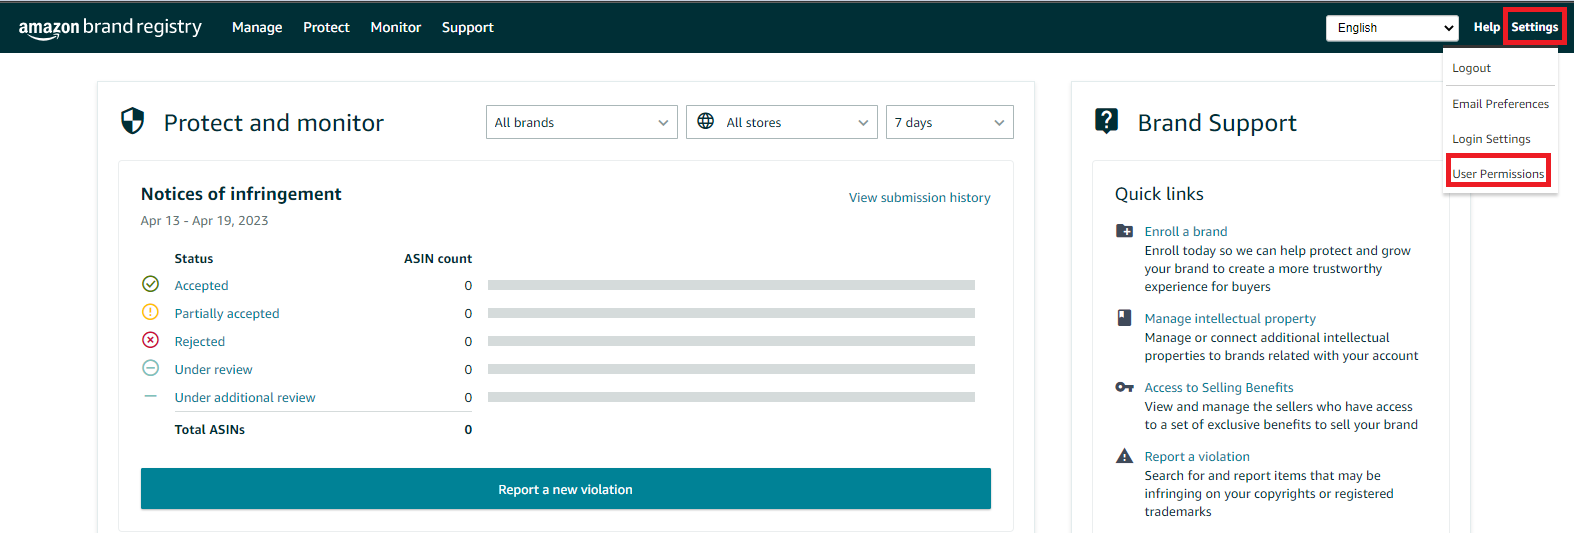This screenshot has width=1574, height=533.
Task: Open the Monitor menu
Action: (x=396, y=28)
